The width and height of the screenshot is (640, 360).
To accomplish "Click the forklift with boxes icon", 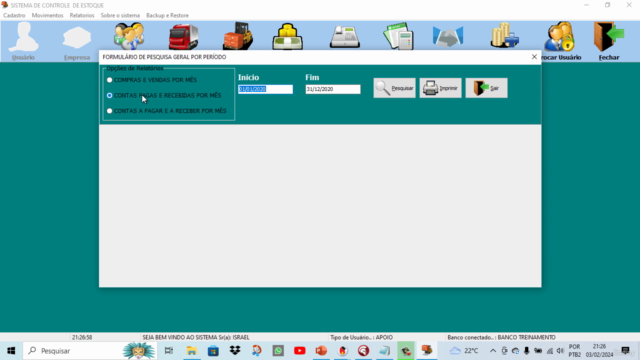I will tap(238, 36).
